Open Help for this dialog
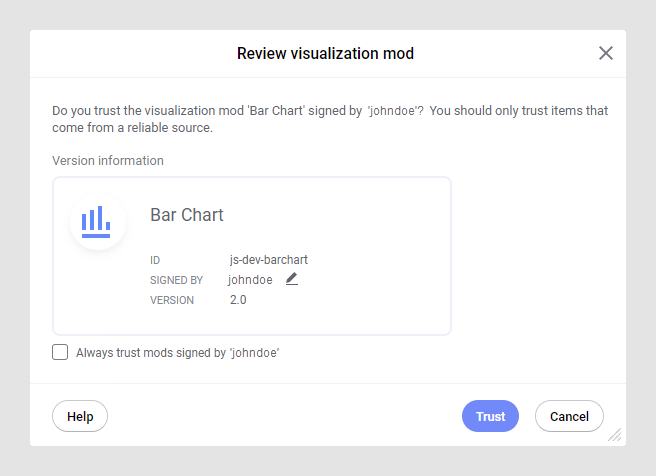 [x=80, y=416]
